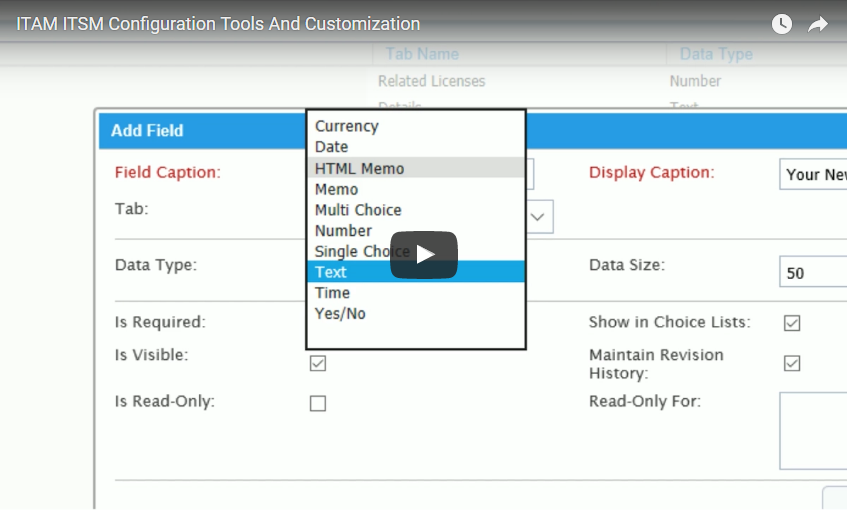Toggle the Is Visible checkbox

[x=318, y=363]
